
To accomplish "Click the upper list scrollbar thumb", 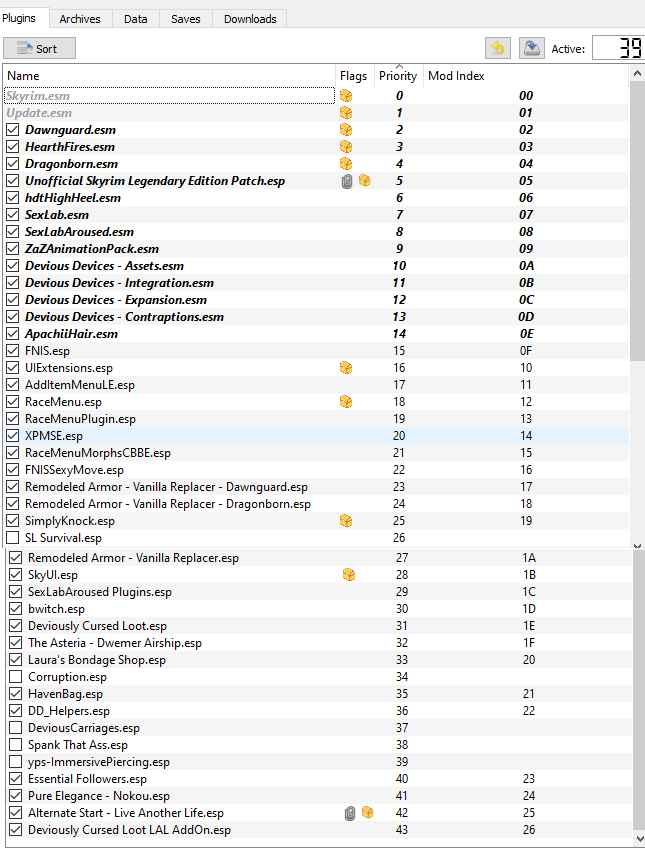I will coord(637,222).
